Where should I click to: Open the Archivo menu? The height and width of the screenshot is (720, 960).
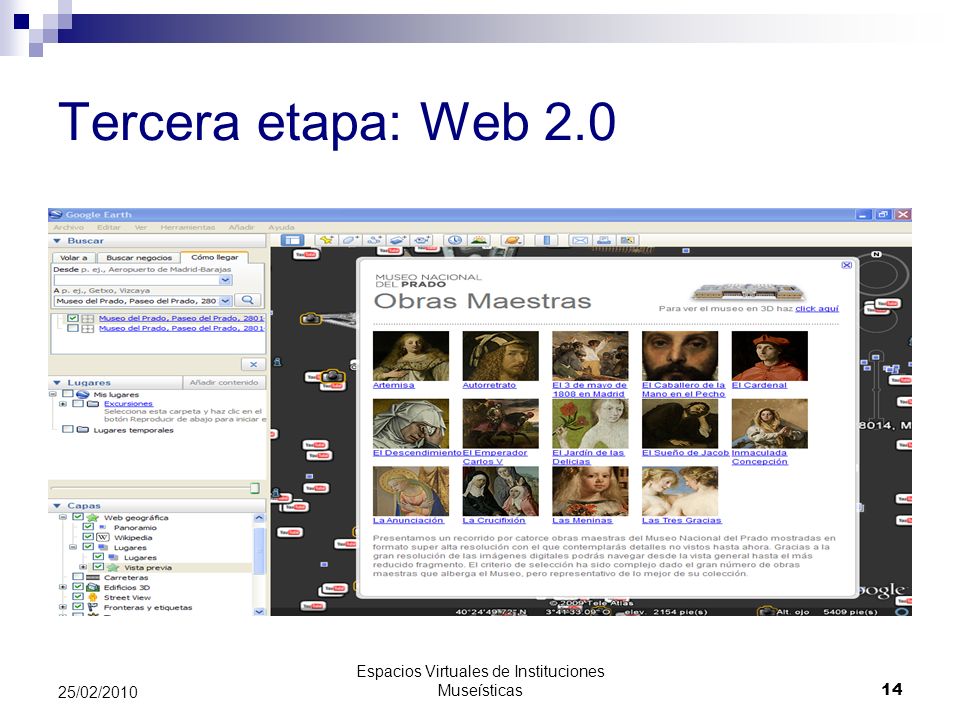69,227
